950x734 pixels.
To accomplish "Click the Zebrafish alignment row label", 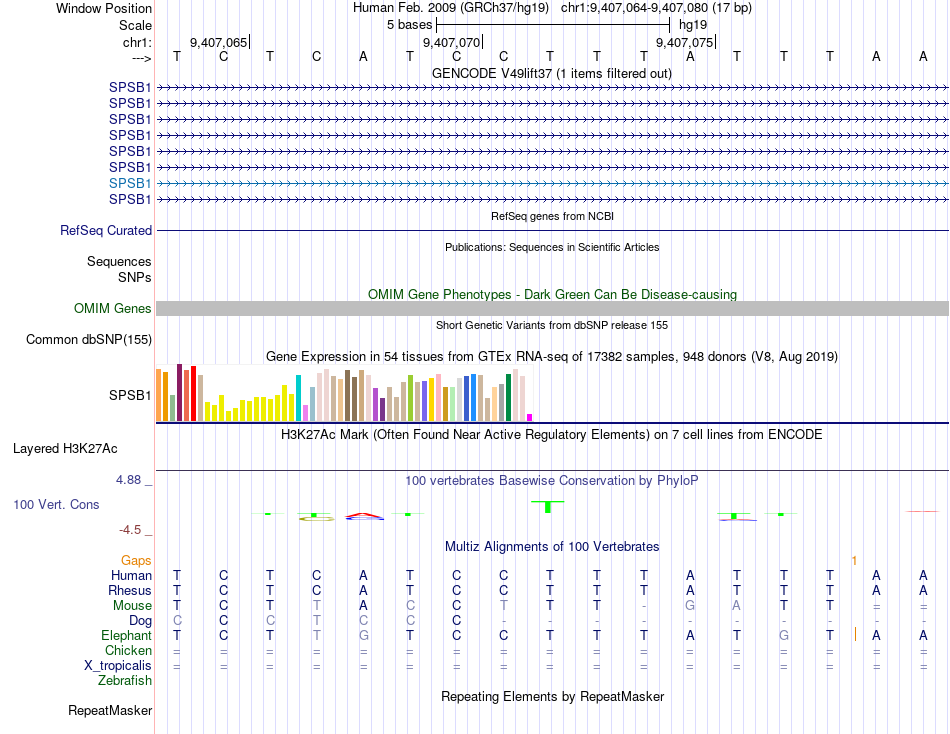I will 125,681.
